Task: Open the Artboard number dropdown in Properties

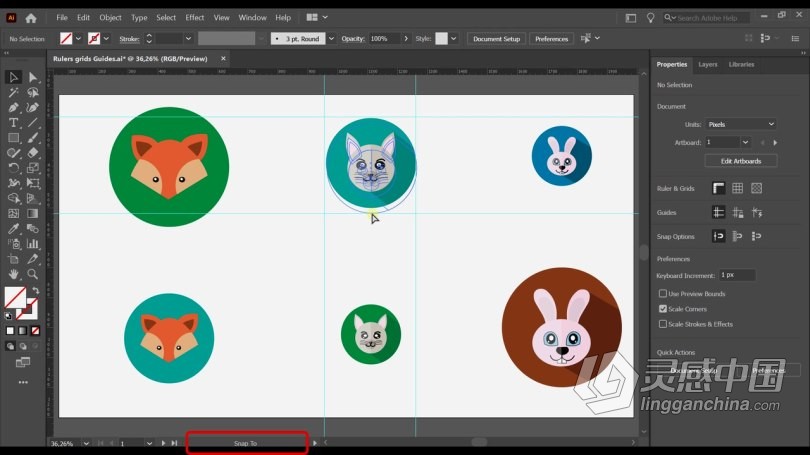Action: 745,143
